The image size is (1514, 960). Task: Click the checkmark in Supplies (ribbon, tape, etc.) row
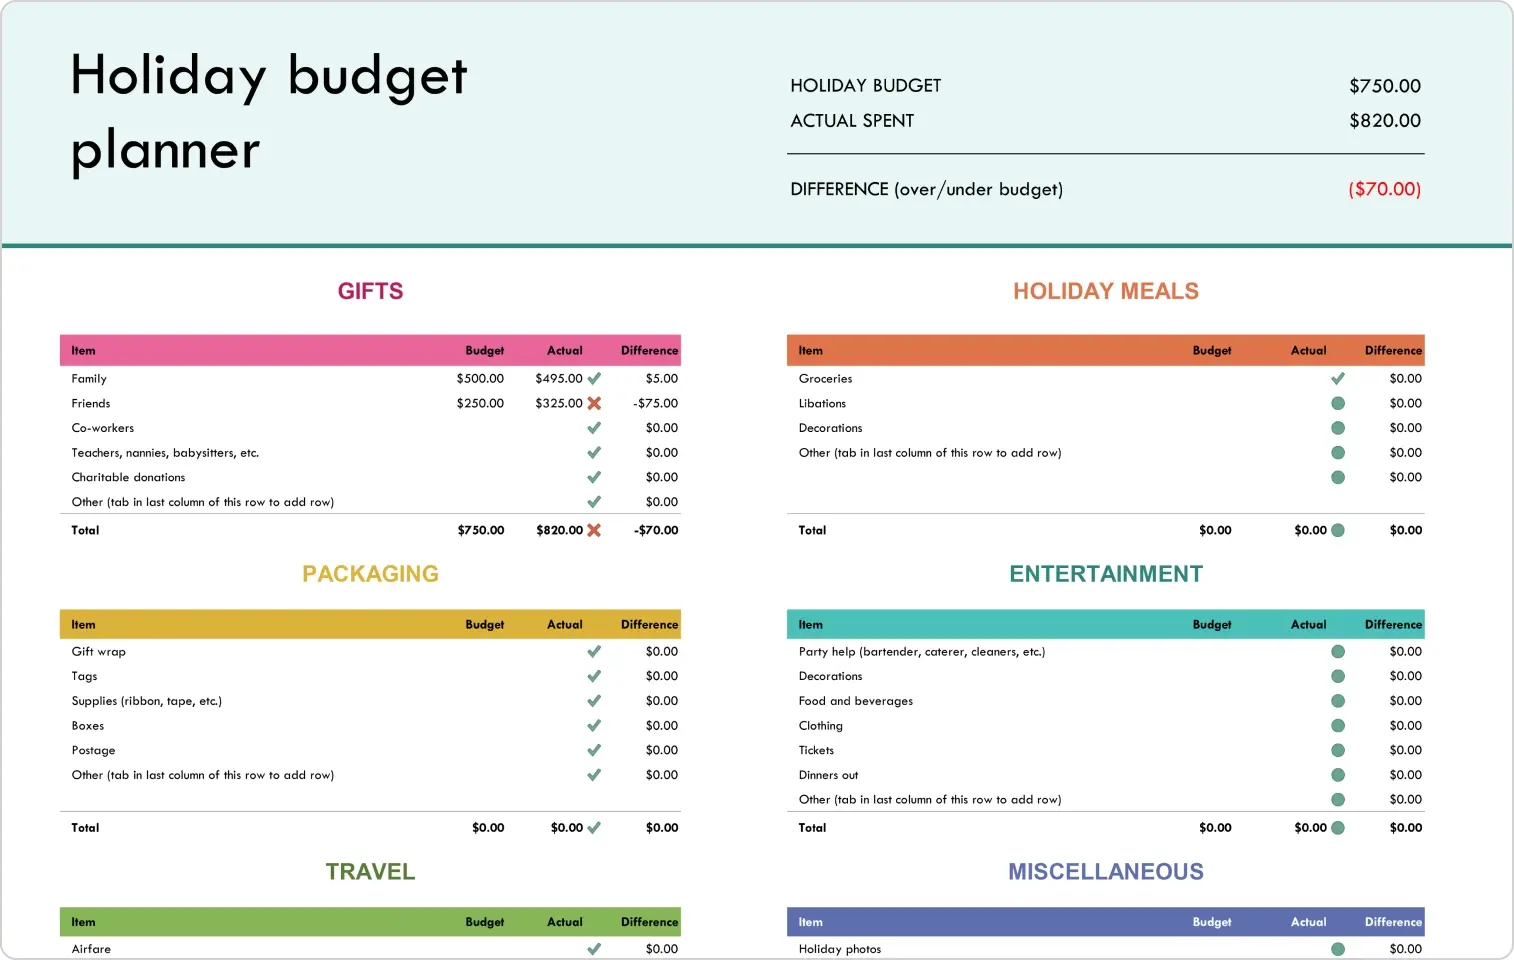coord(594,701)
